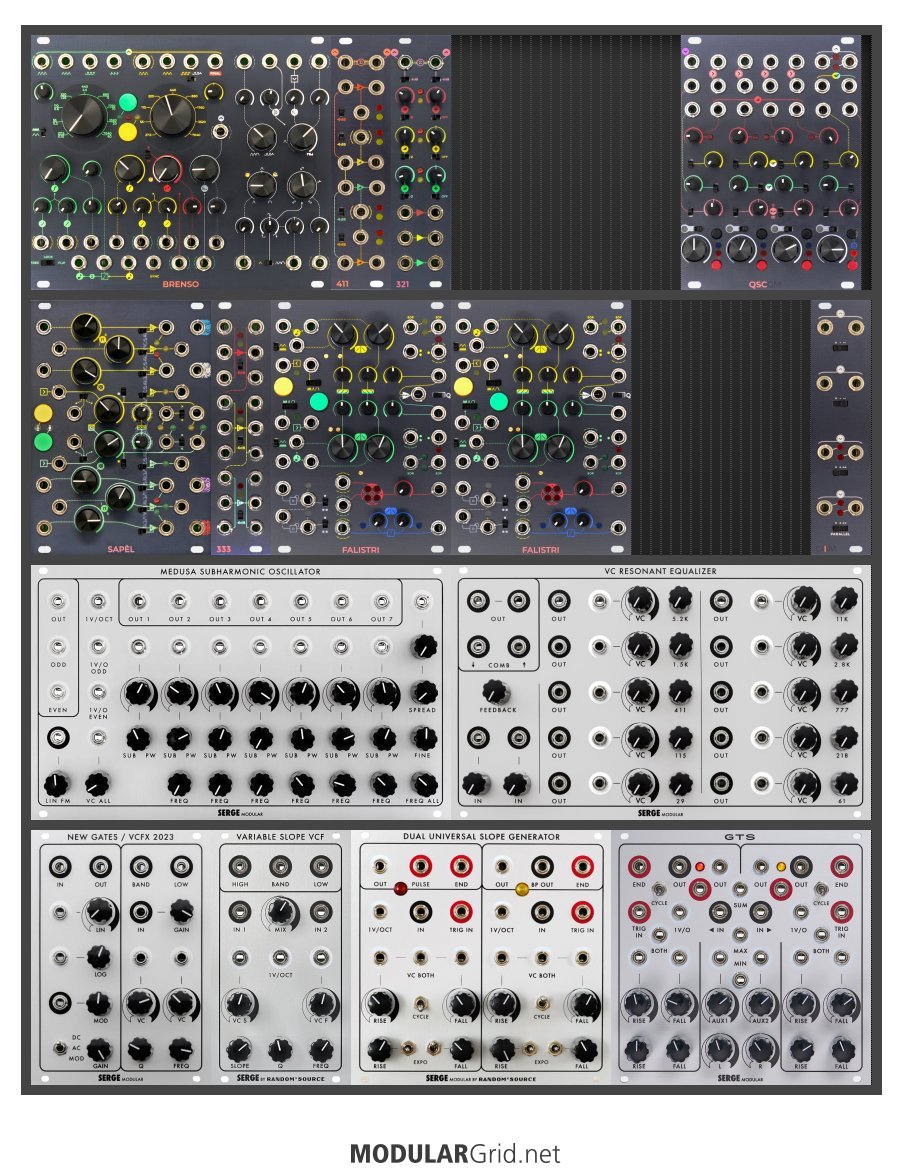Click the VC Resonant Equalizer title
The image size is (912, 1175).
pos(660,571)
